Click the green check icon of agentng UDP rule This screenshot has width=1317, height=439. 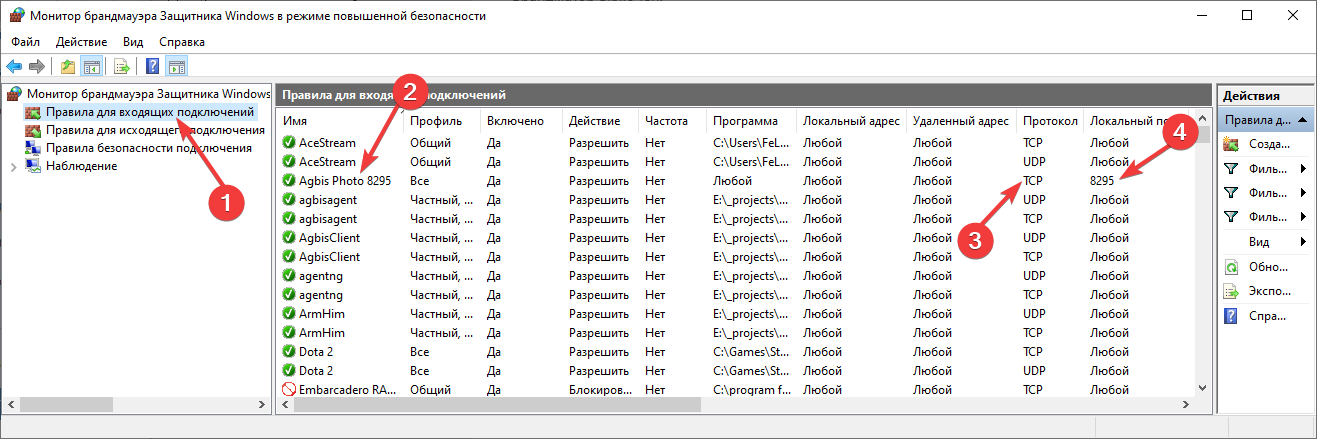pos(289,276)
